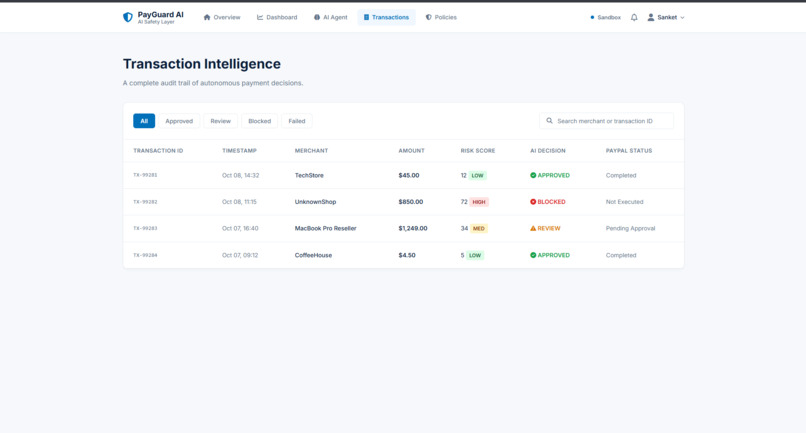
Task: Click the AI Decision column header
Action: (548, 151)
